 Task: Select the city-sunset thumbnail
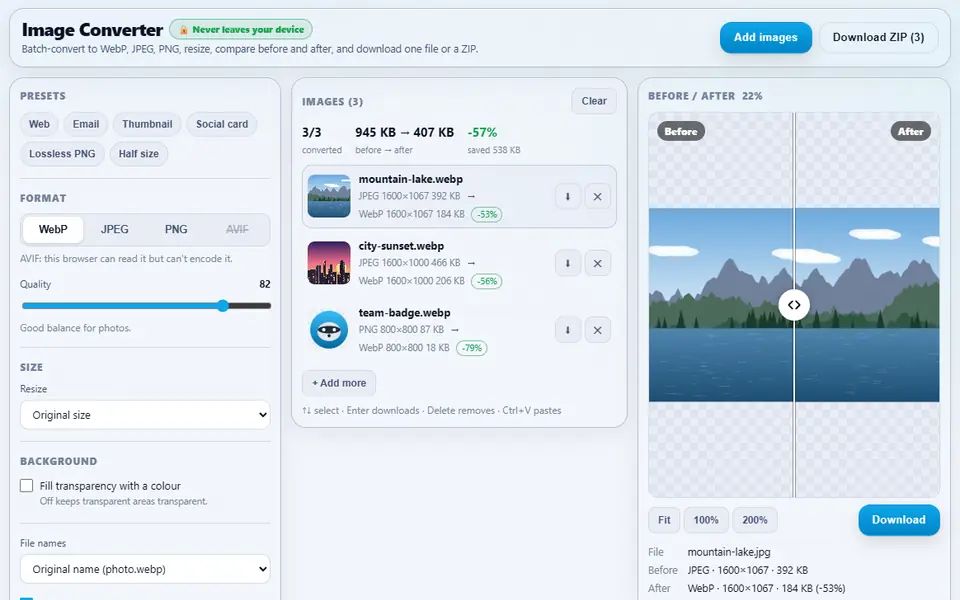click(329, 263)
